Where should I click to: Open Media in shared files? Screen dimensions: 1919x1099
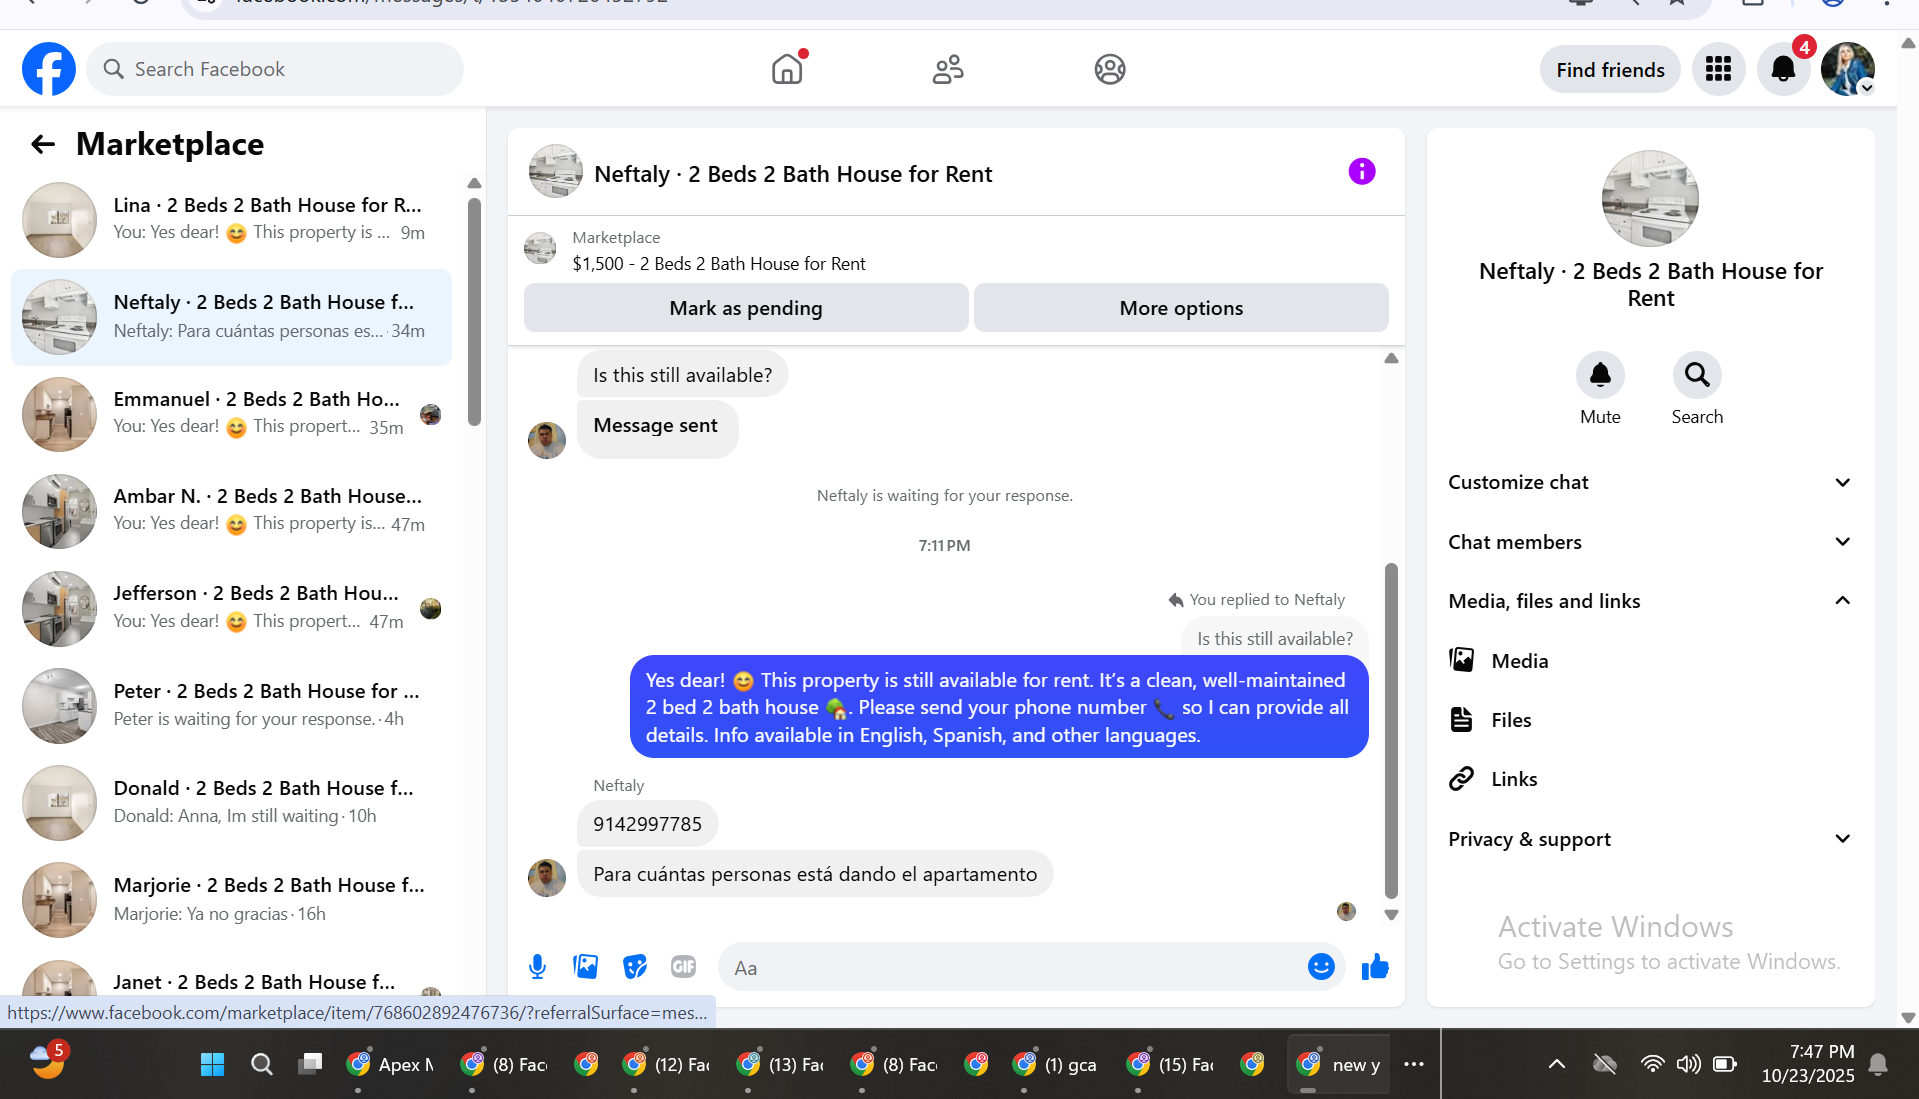tap(1650, 660)
